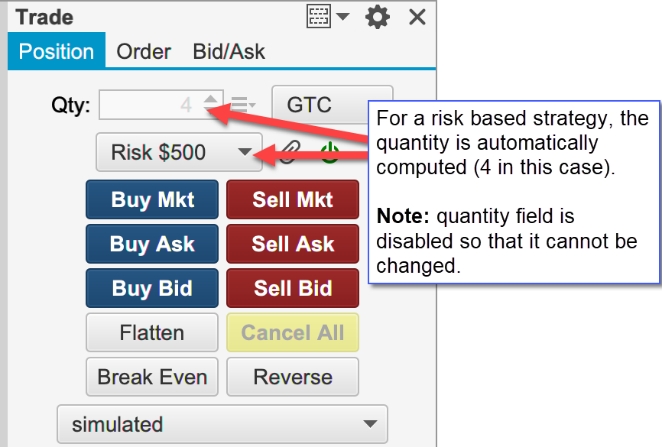662x447 pixels.
Task: Click the panel layout grid icon
Action: coord(318,17)
